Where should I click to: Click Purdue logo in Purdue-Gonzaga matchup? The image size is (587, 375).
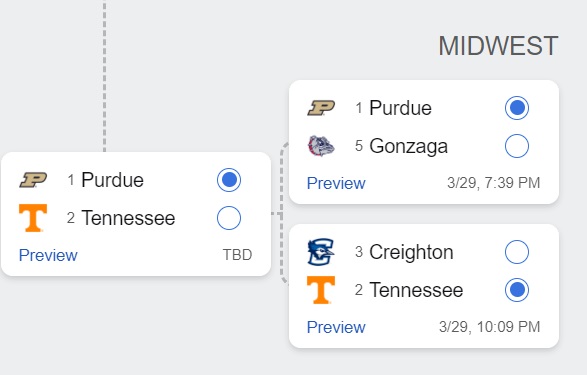click(x=321, y=108)
